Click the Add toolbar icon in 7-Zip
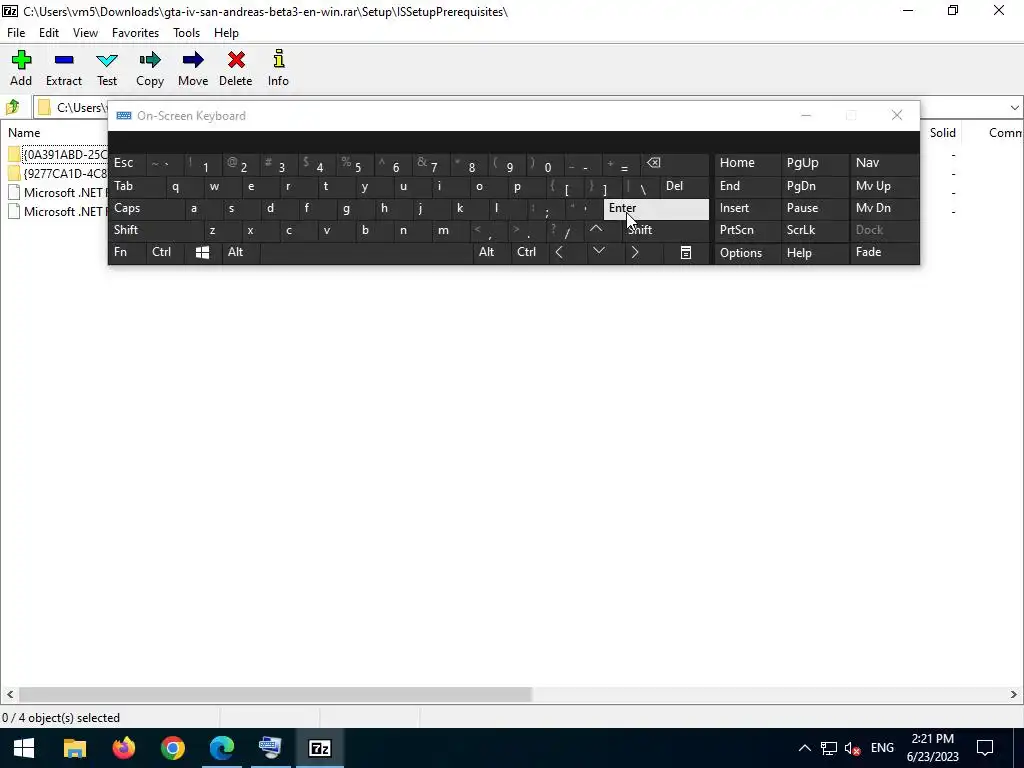 21,68
